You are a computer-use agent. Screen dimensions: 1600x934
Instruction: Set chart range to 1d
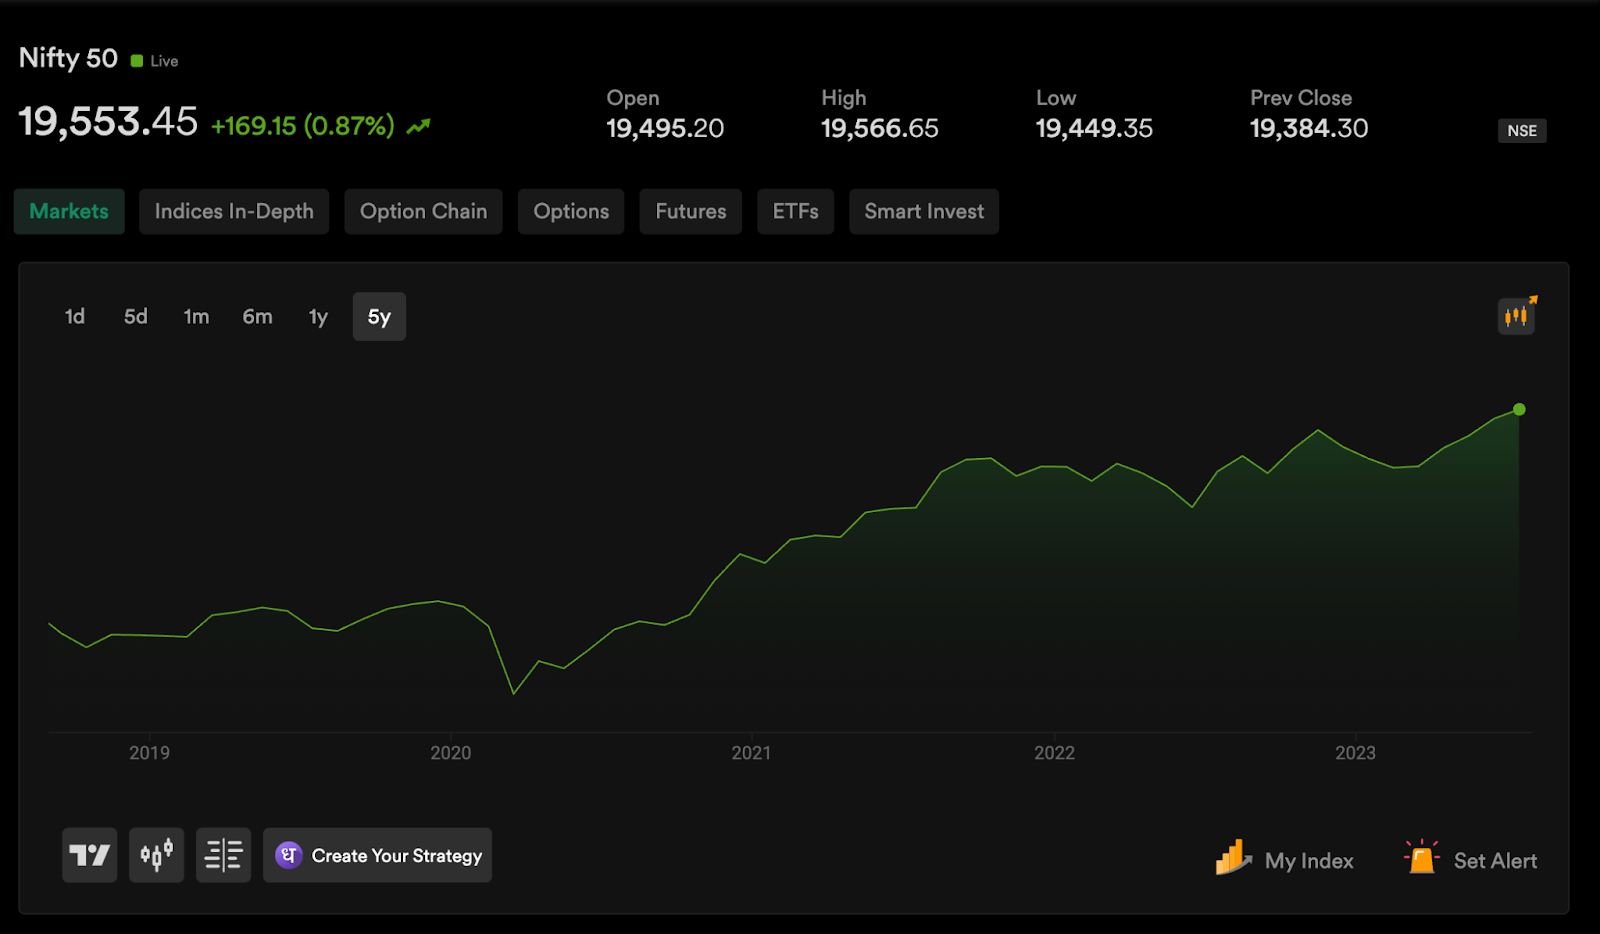pos(75,317)
